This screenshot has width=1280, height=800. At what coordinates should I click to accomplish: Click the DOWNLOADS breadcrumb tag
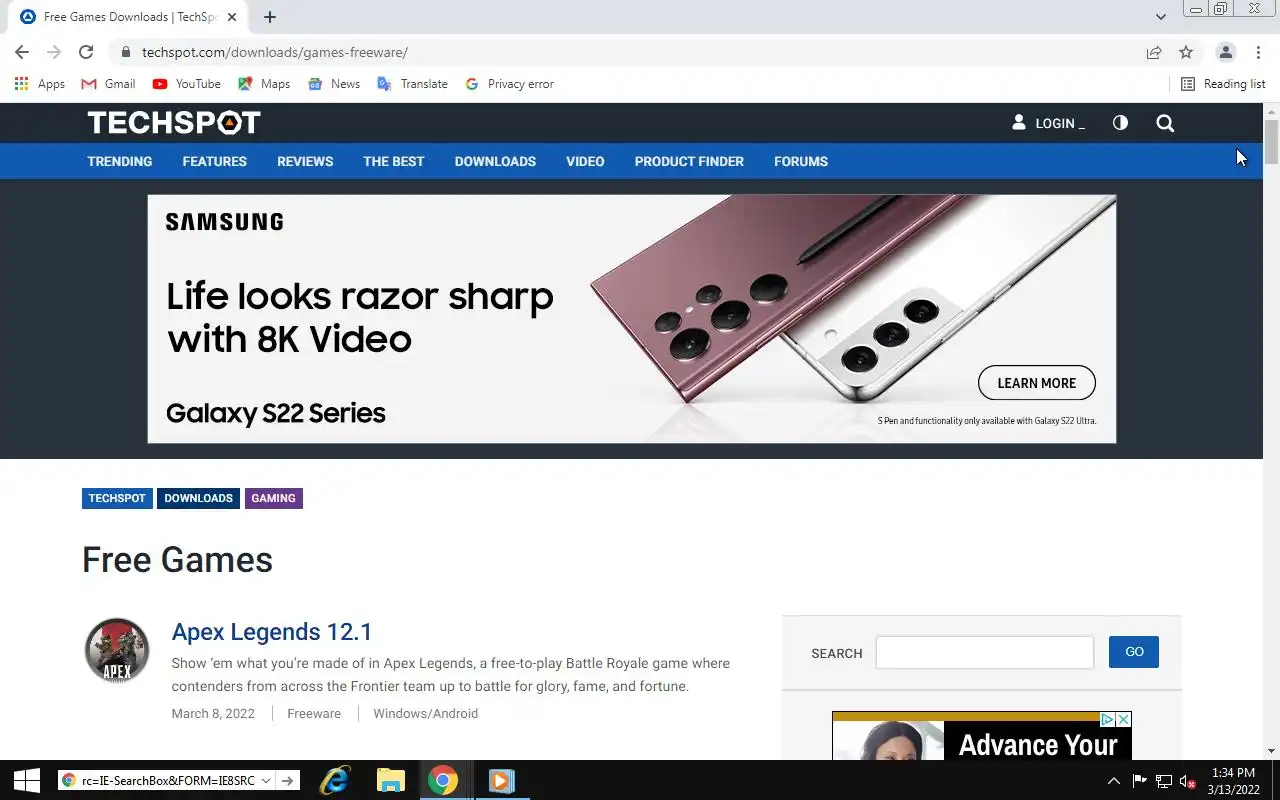(198, 498)
